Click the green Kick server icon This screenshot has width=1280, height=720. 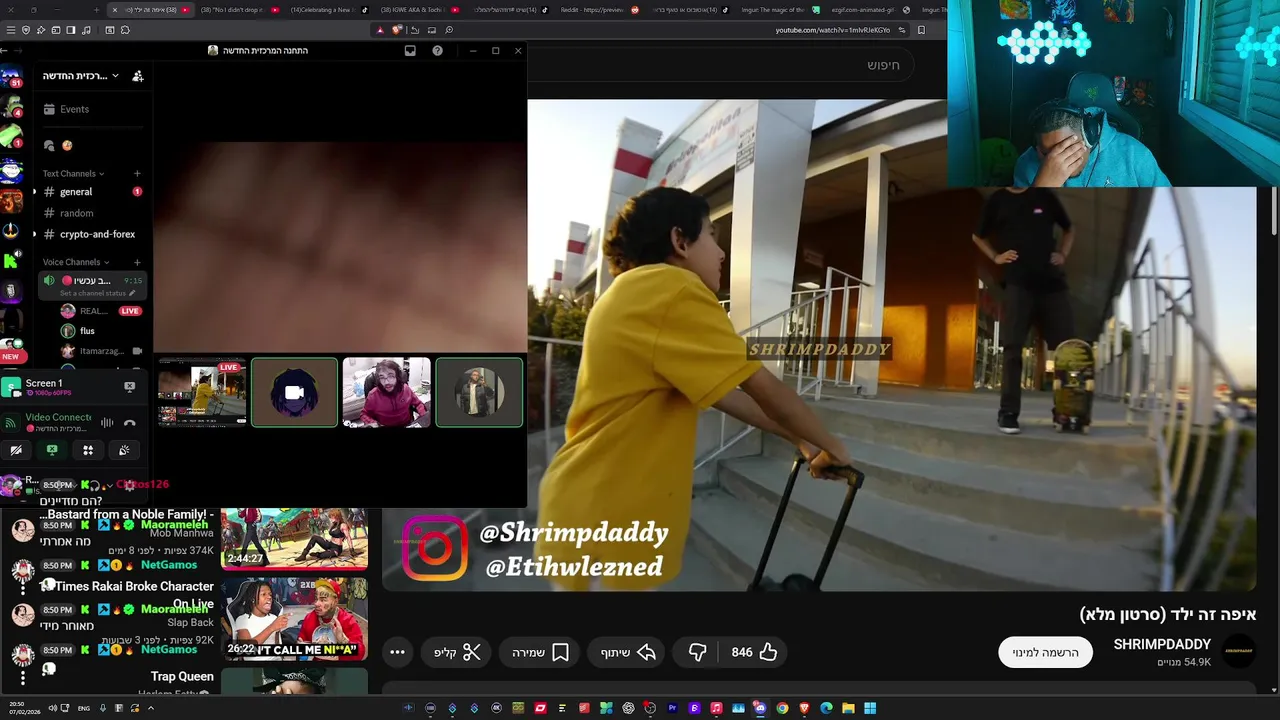click(x=10, y=261)
